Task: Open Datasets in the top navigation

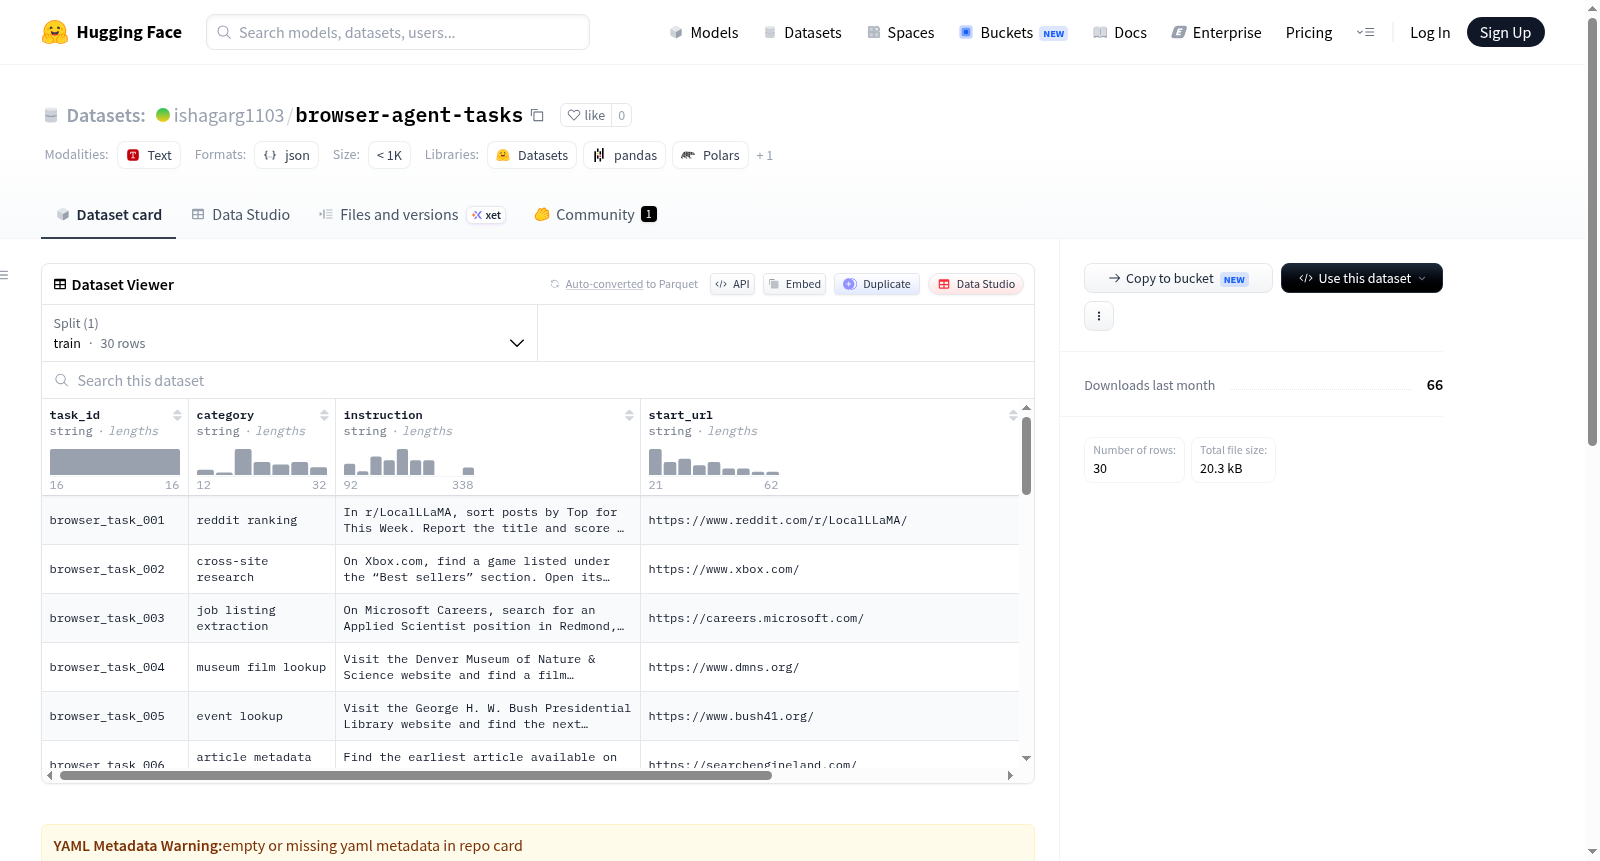Action: pyautogui.click(x=803, y=32)
